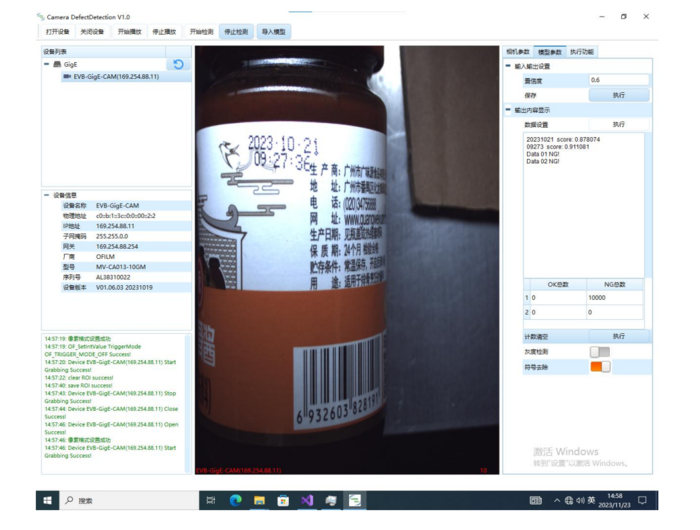Click the 网关 169.254.88.254 row

point(126,246)
